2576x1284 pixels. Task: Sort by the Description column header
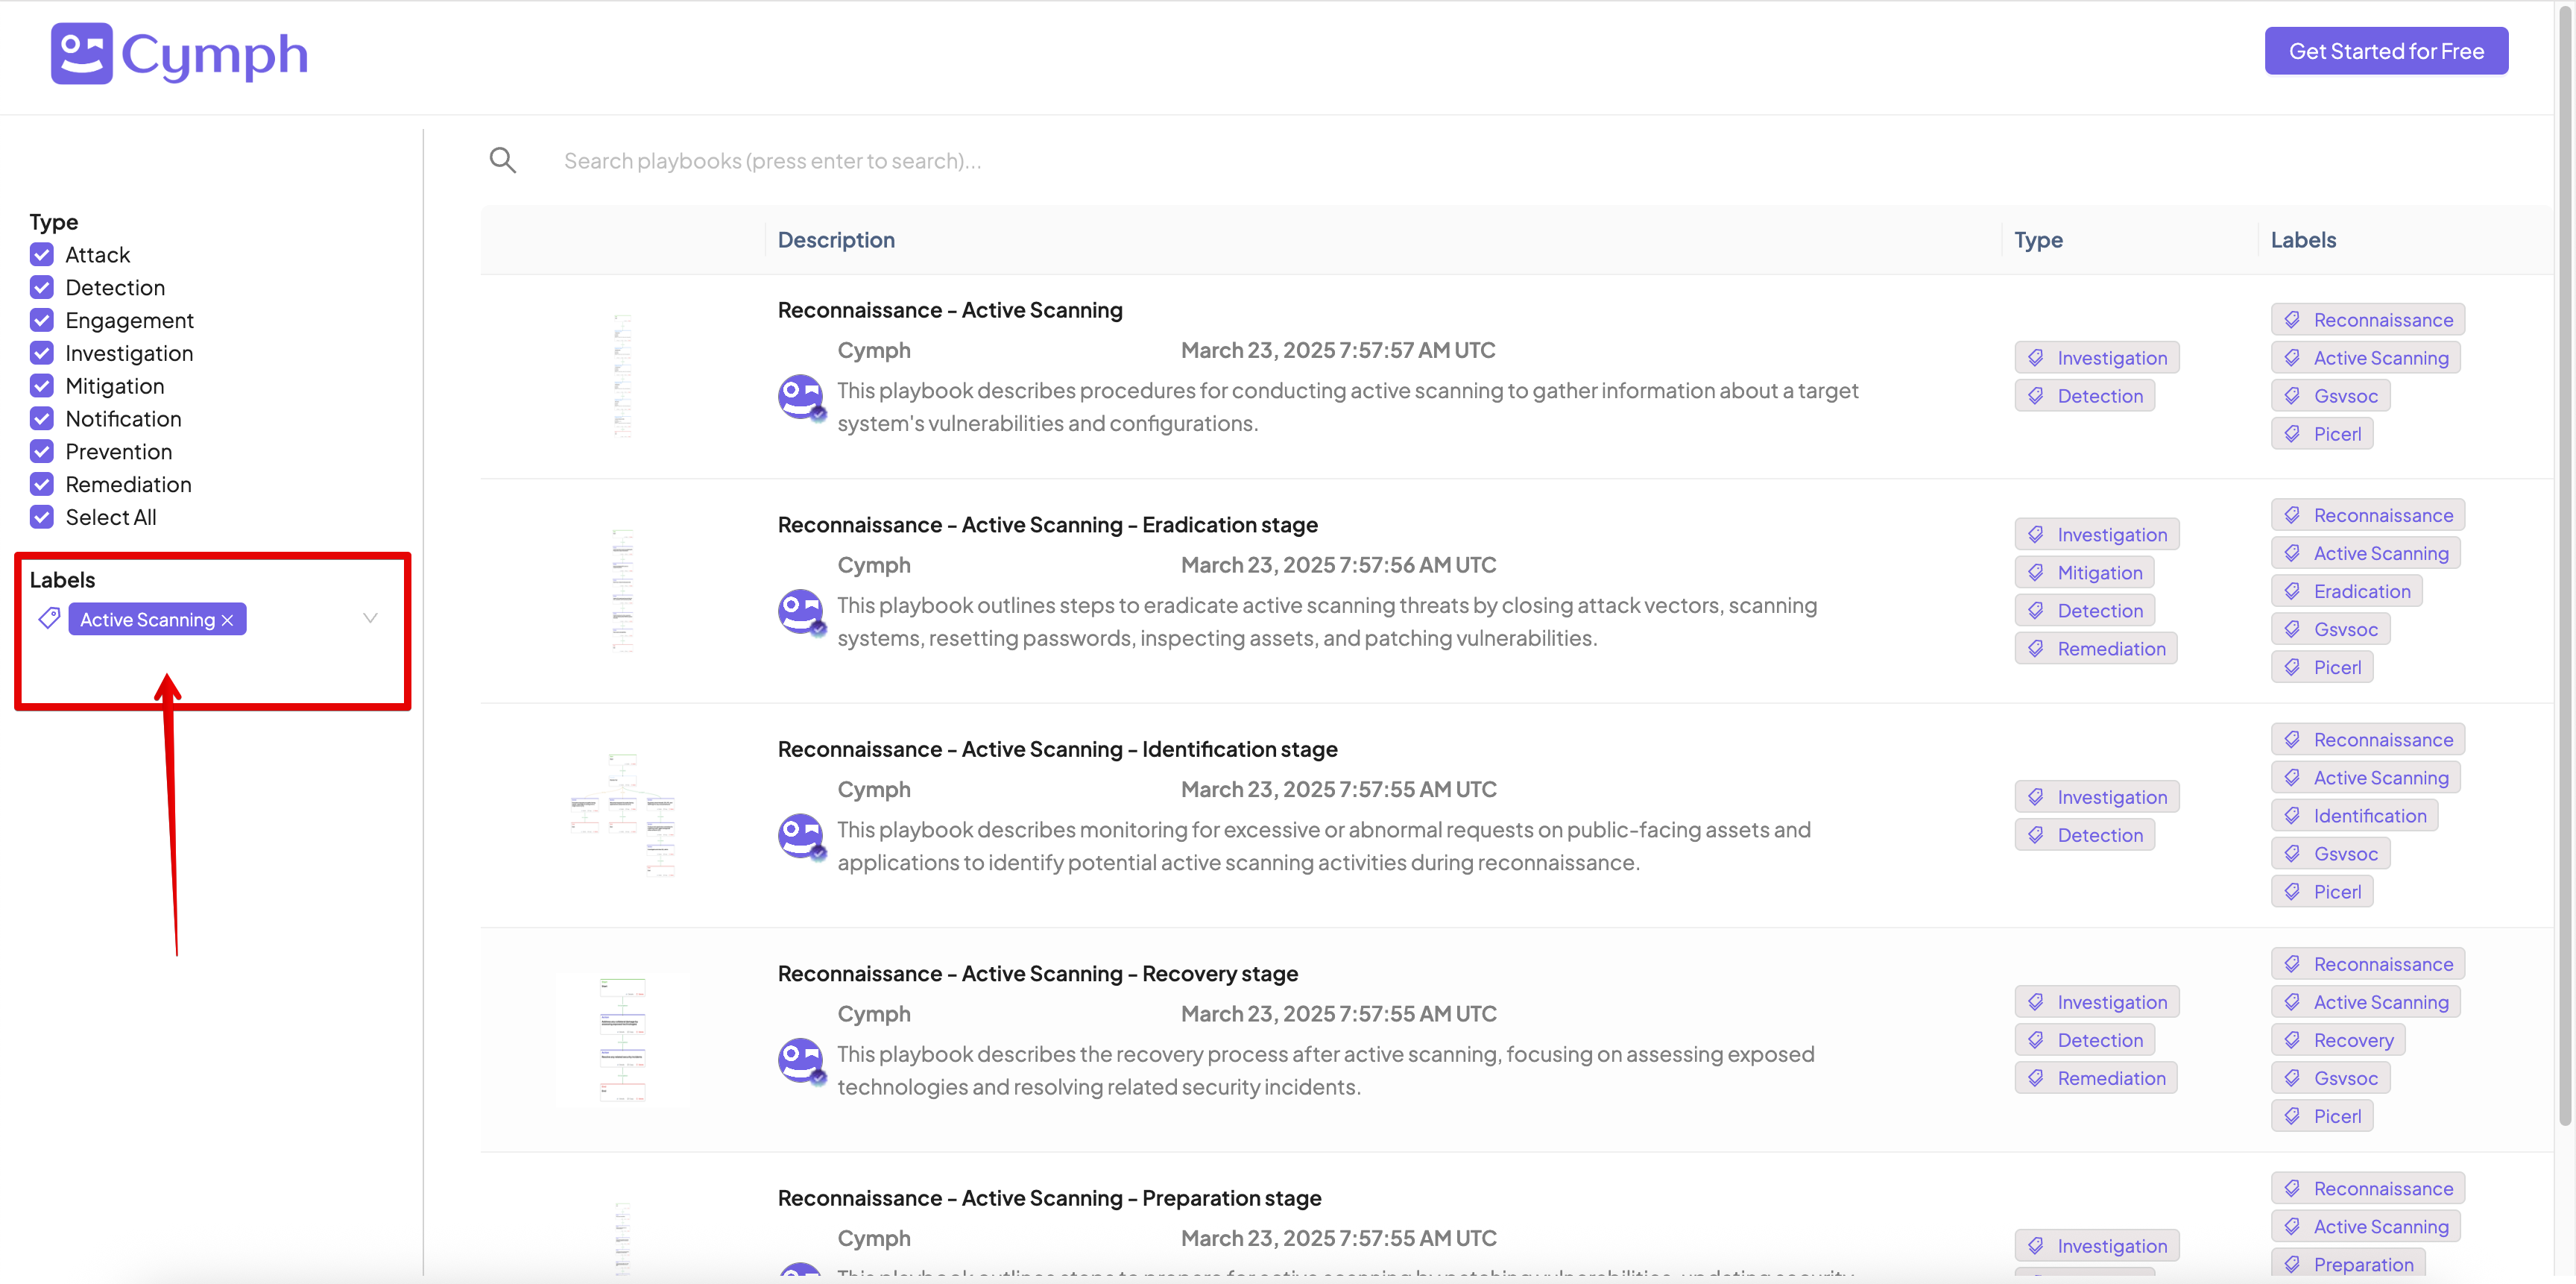[x=836, y=240]
